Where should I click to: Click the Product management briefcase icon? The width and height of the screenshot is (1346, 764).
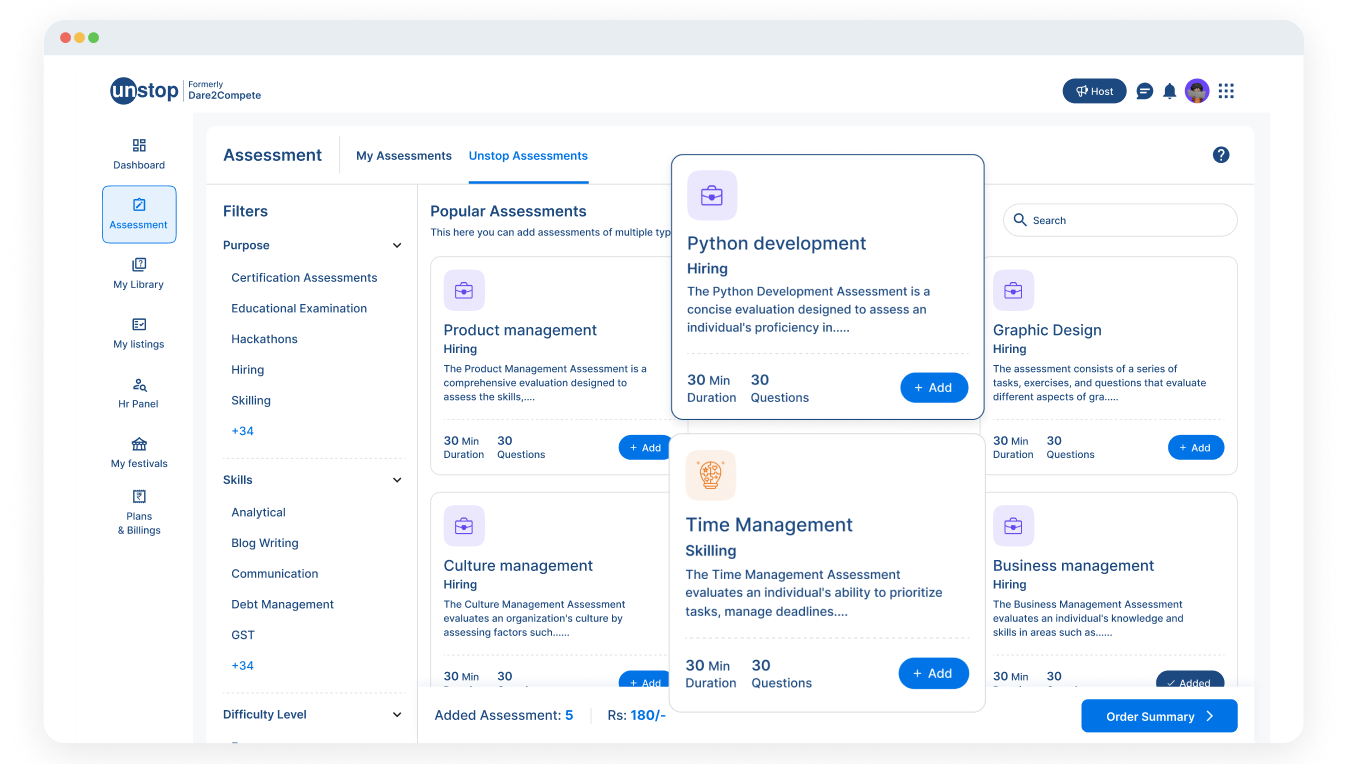pyautogui.click(x=464, y=290)
